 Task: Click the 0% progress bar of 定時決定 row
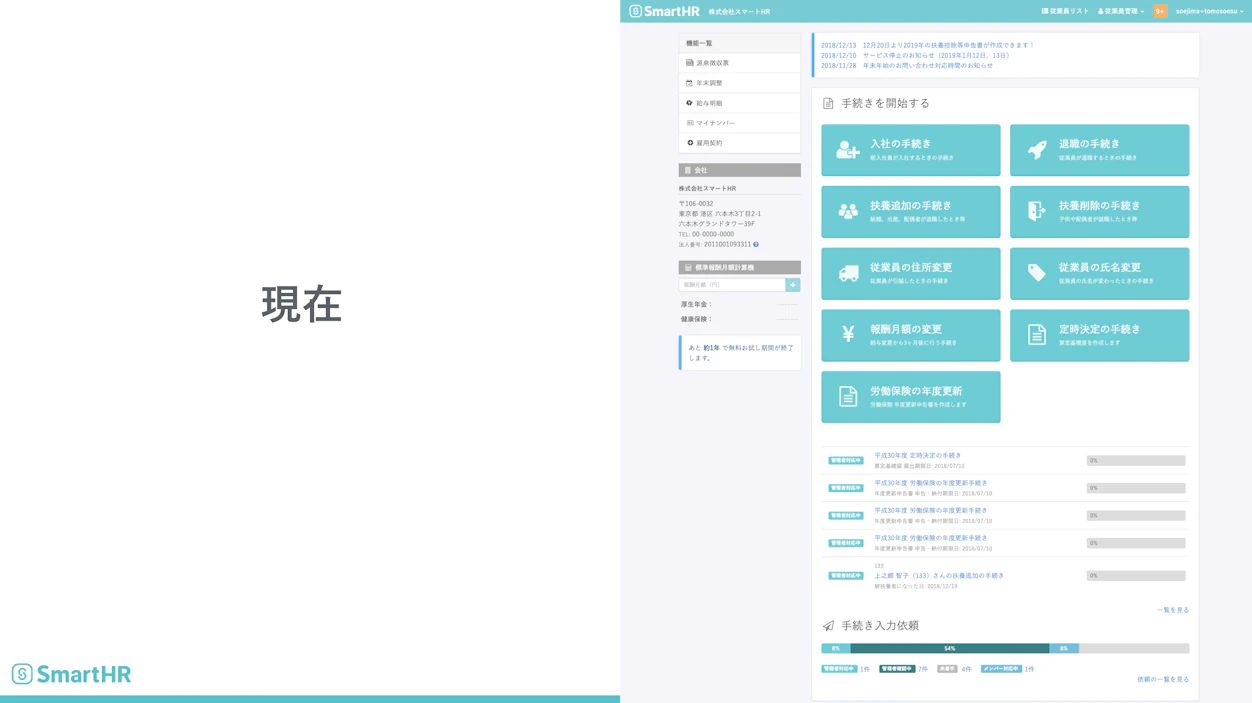tap(1136, 461)
